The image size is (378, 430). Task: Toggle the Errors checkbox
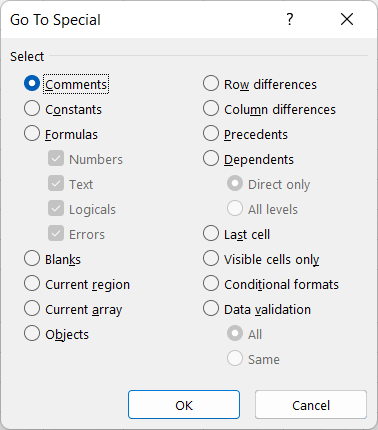point(56,233)
